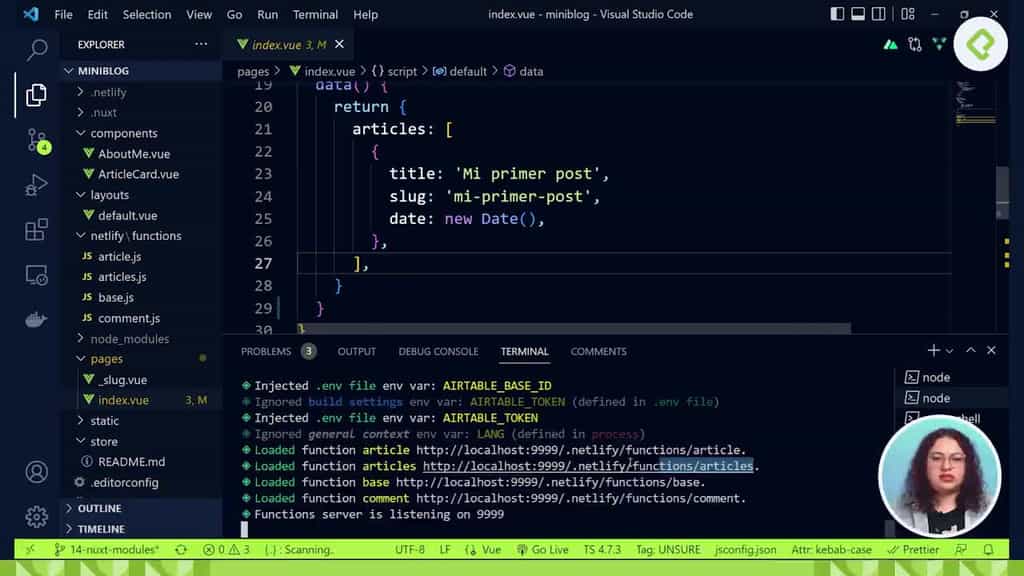
Task: Click the Vue language icon in the editor toolbar
Action: pos(939,45)
